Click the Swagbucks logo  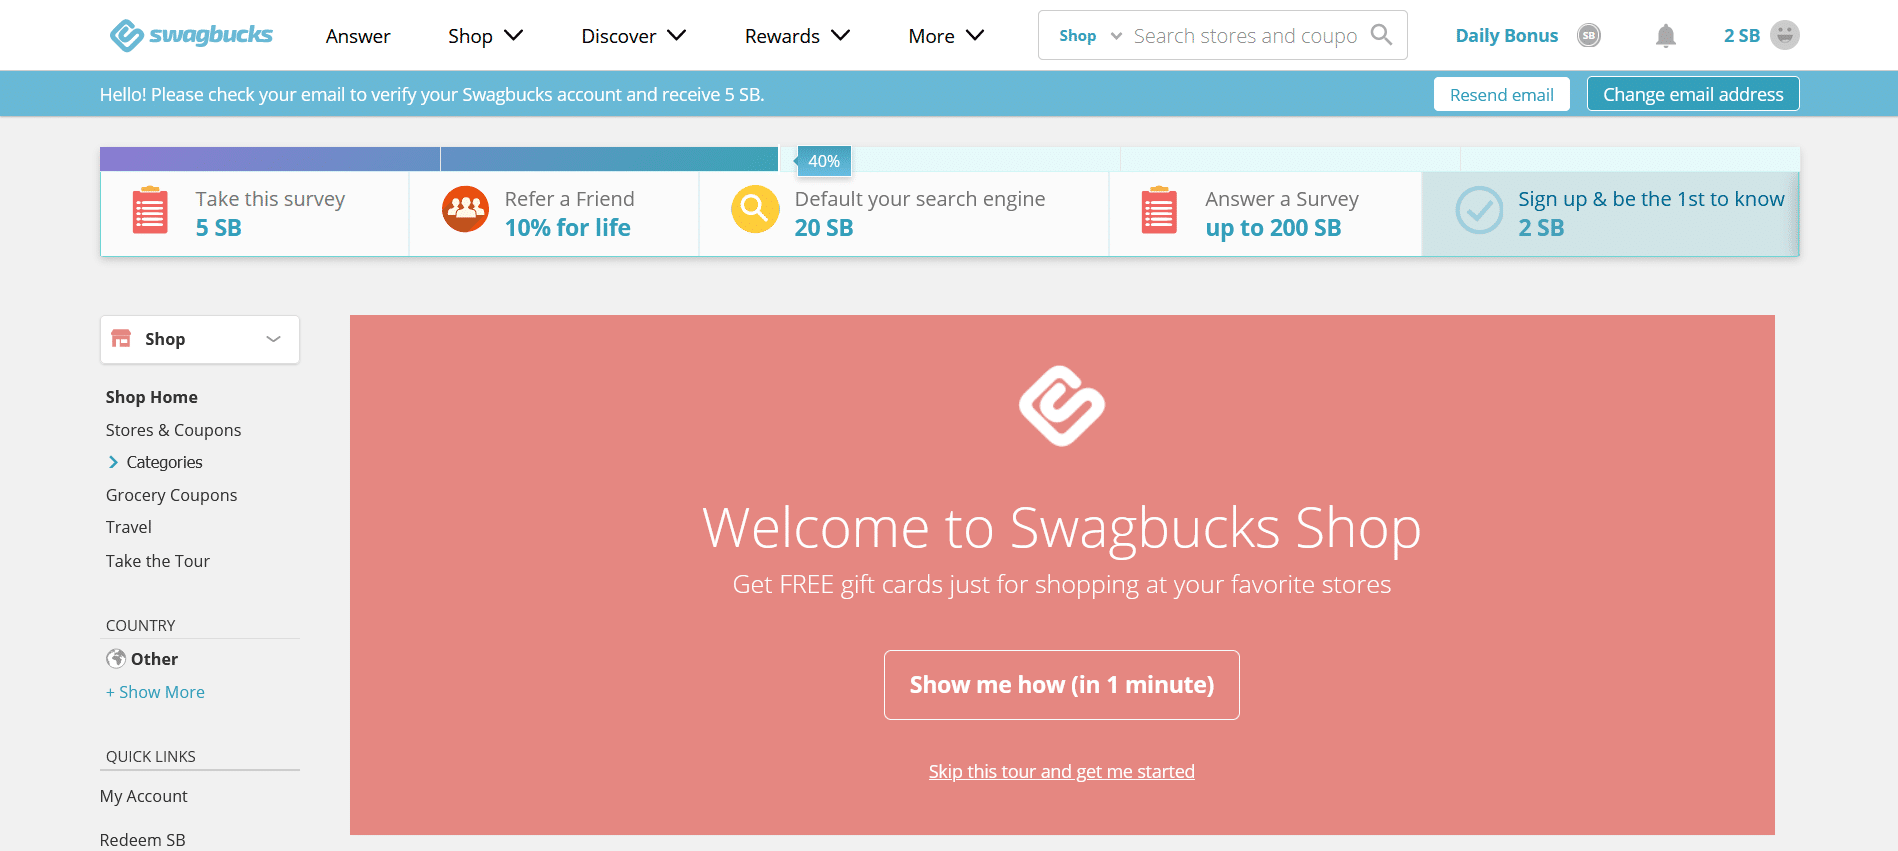point(191,35)
